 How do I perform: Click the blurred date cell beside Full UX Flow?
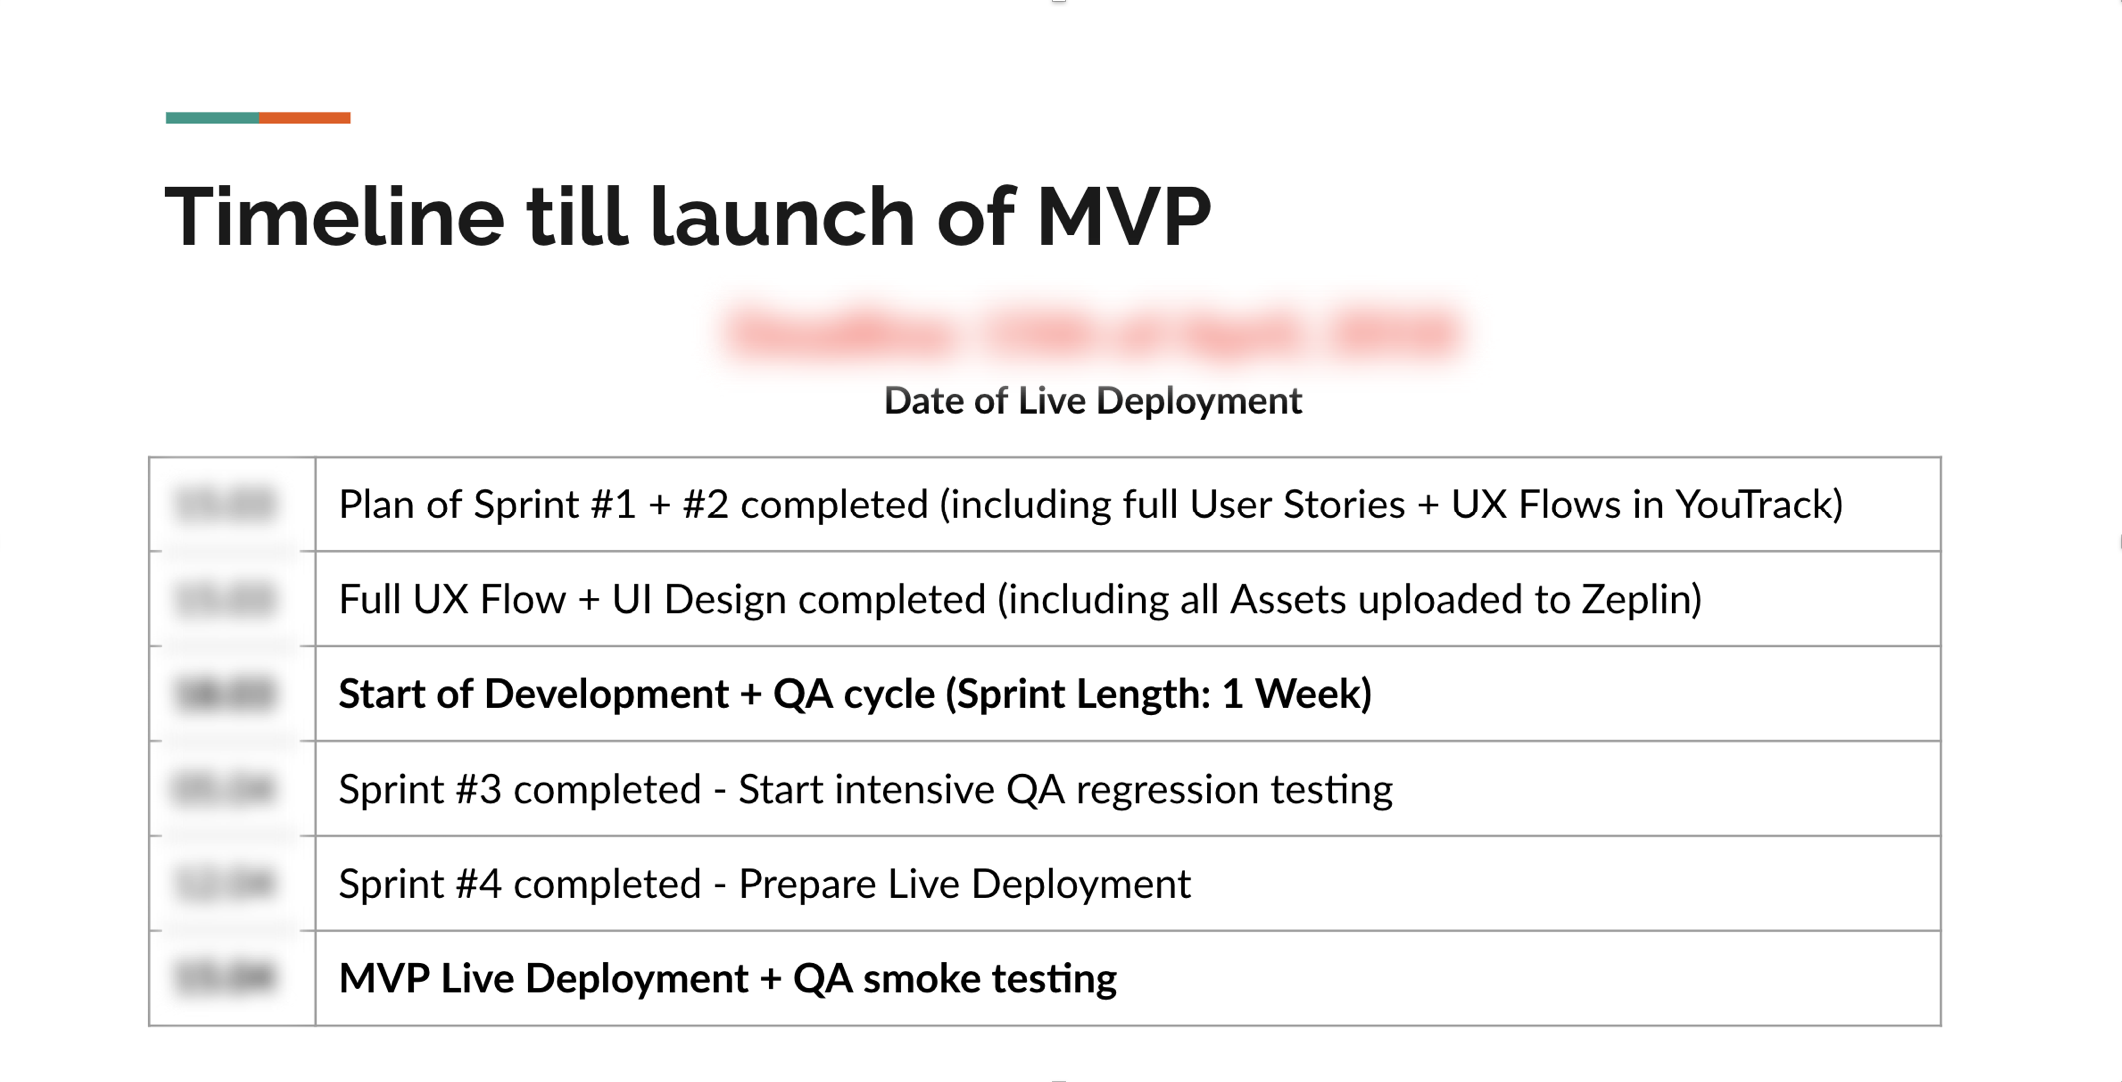(225, 599)
